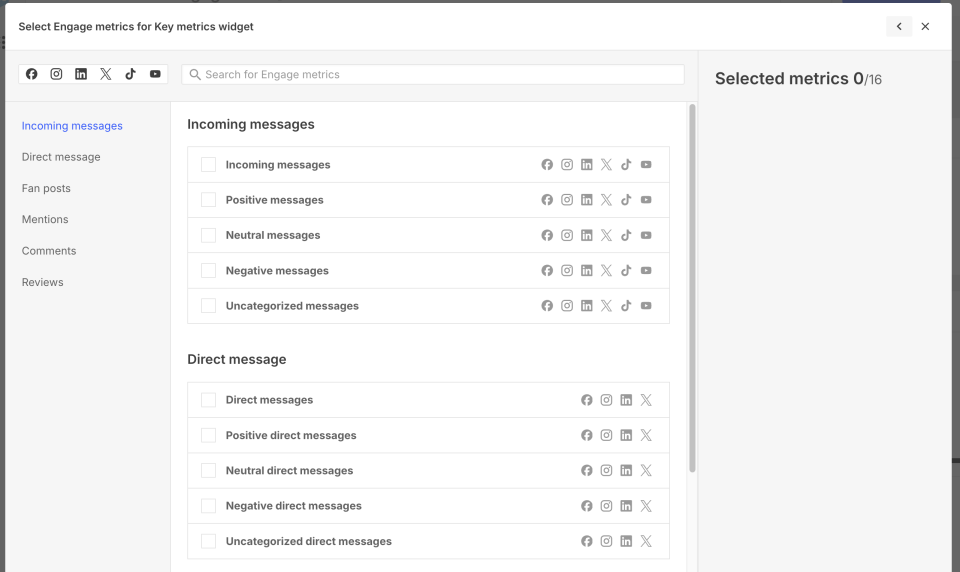
Task: Check the Incoming messages metric checkbox
Action: coord(208,165)
